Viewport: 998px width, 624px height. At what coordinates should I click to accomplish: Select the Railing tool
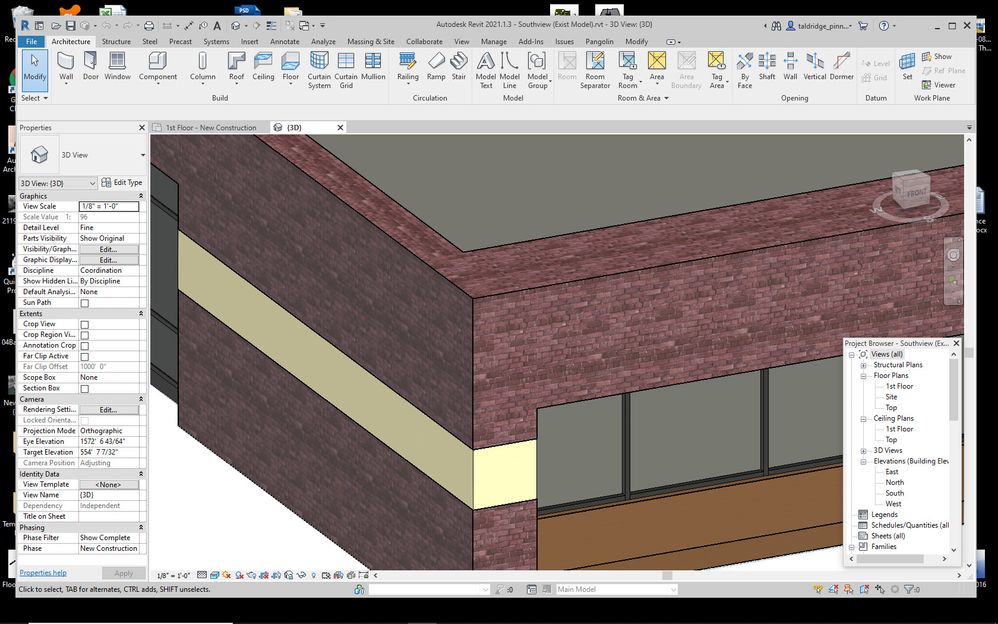[x=408, y=67]
